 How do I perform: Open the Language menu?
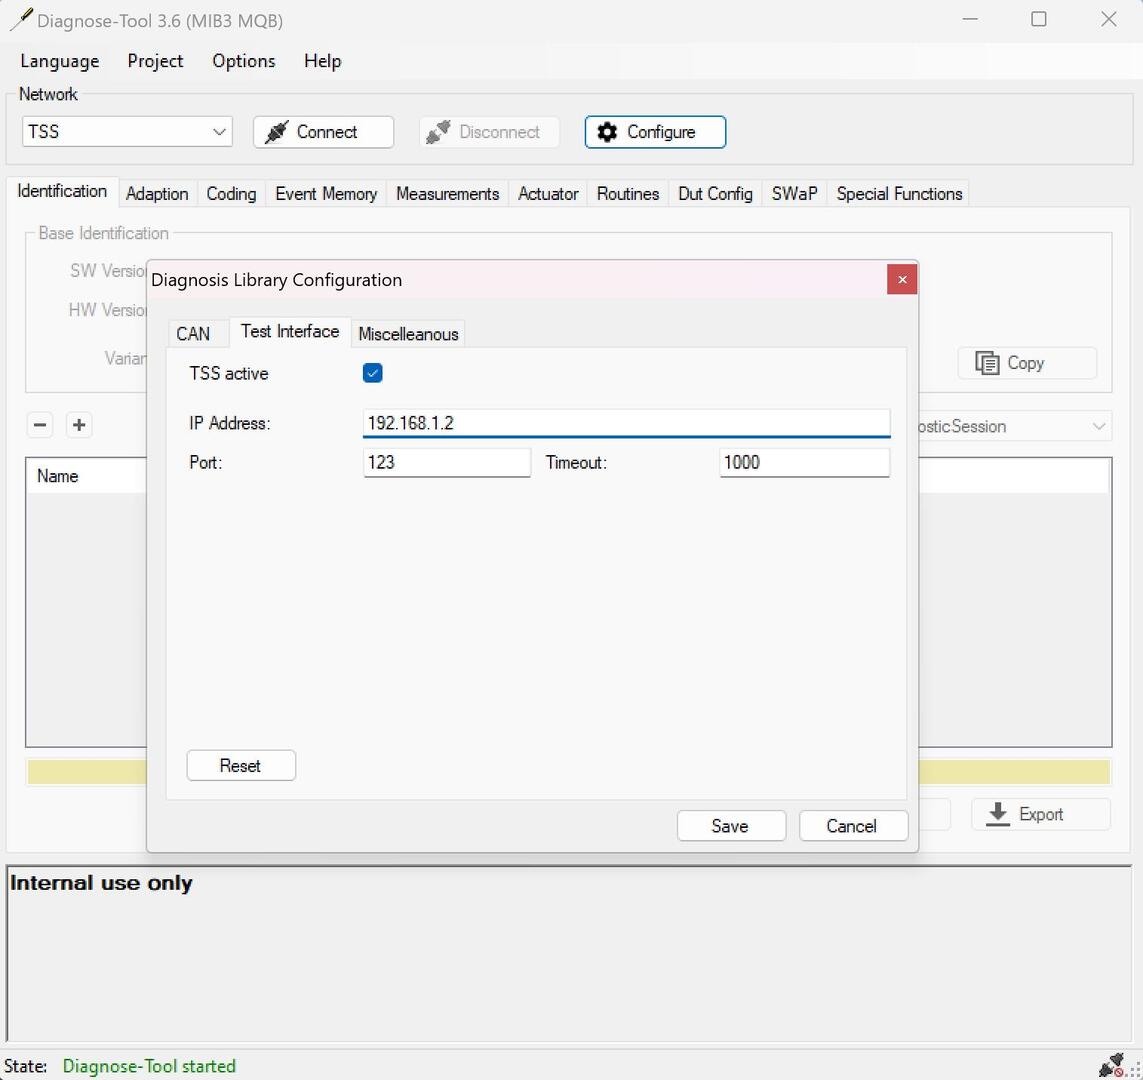pyautogui.click(x=59, y=61)
